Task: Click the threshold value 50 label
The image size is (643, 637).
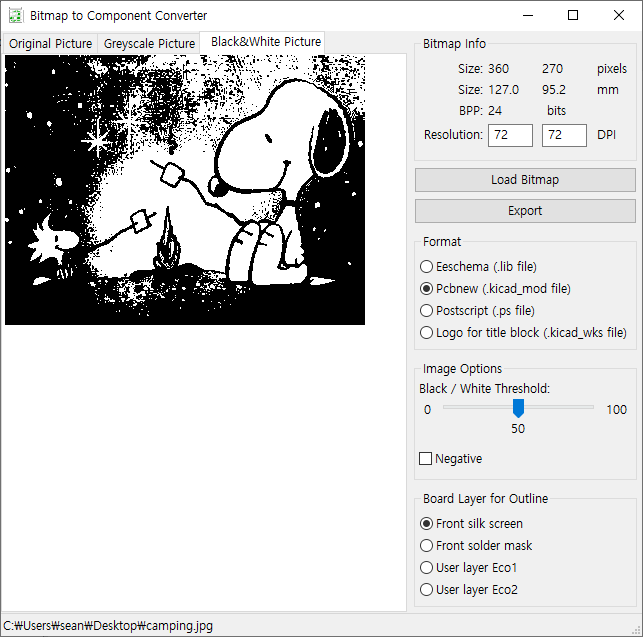Action: pos(518,429)
